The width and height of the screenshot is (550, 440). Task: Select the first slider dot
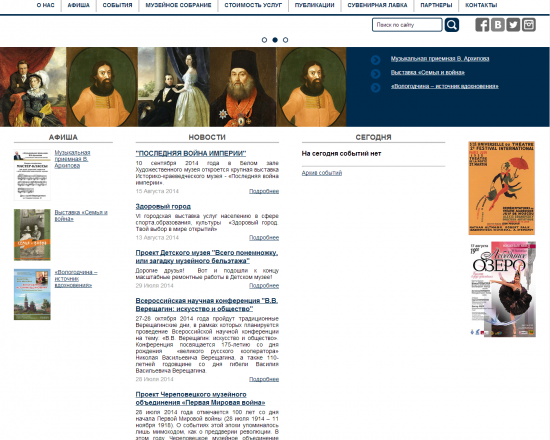[264, 40]
